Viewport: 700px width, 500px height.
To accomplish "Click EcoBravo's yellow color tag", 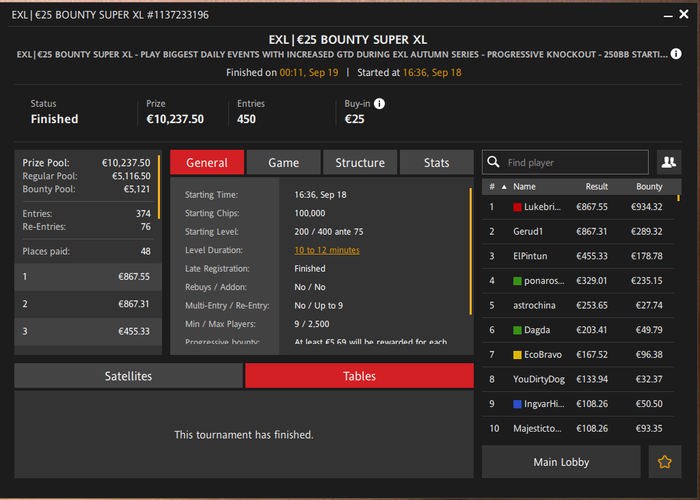I will coord(517,355).
